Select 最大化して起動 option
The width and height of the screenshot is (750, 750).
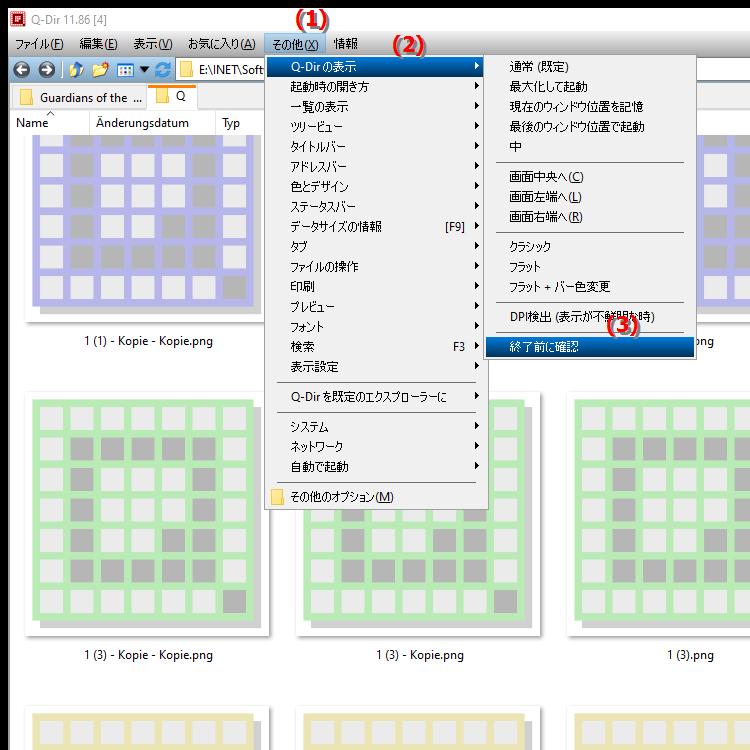pos(590,87)
